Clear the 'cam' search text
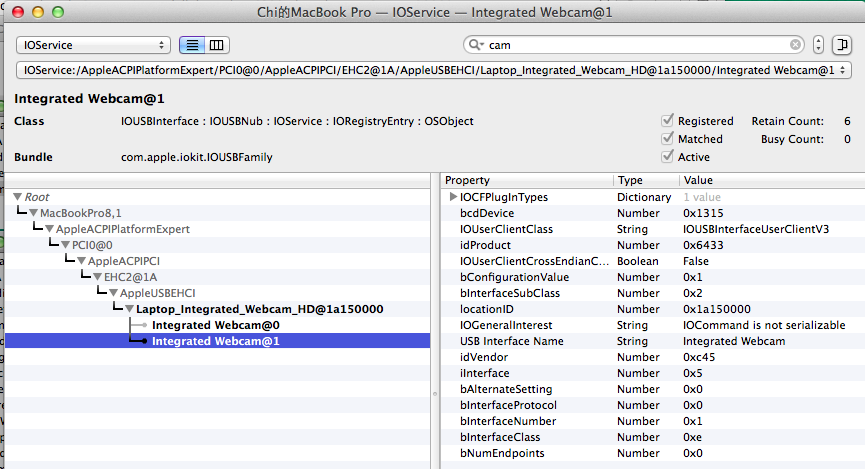The height and width of the screenshot is (469, 865). click(796, 45)
